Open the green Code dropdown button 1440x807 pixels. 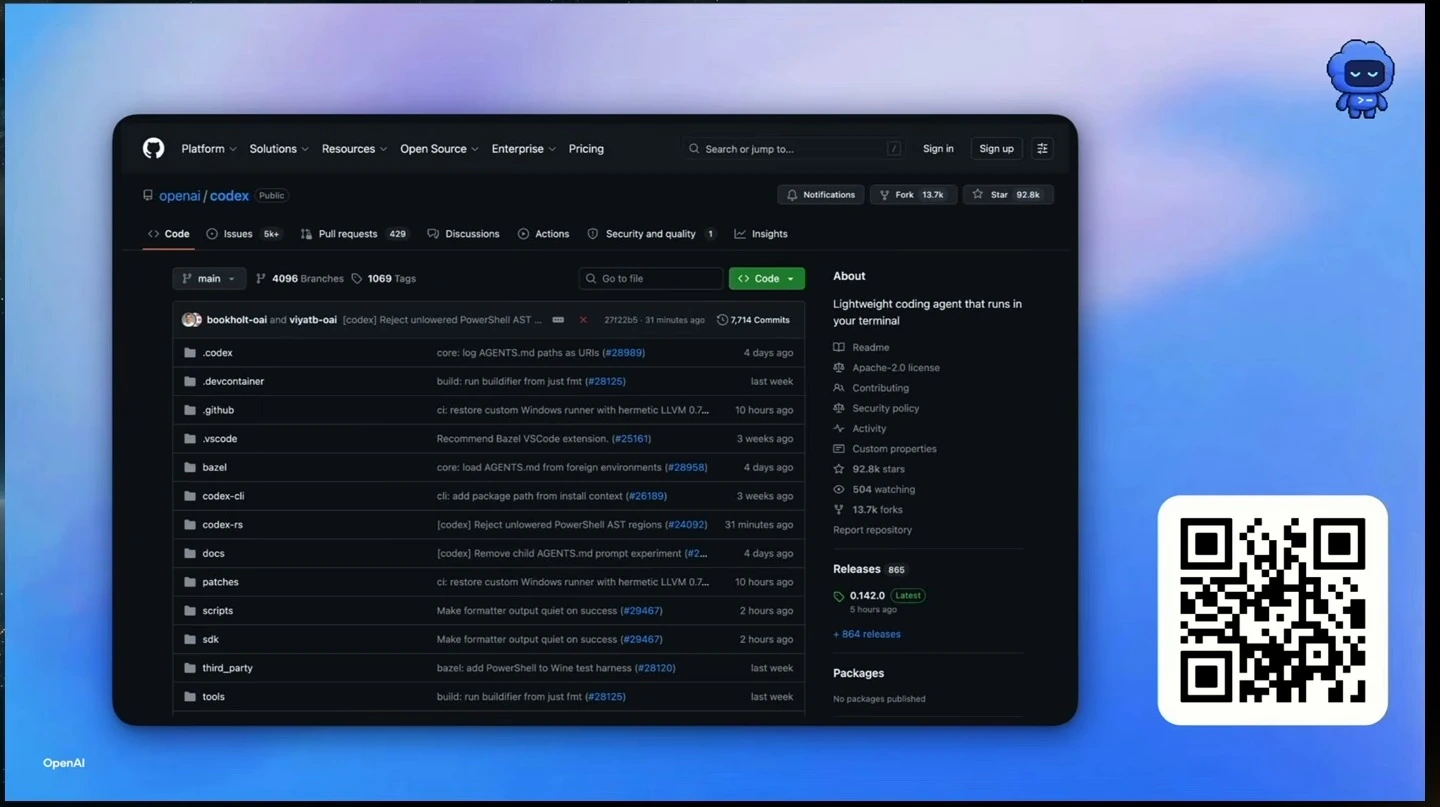point(767,279)
